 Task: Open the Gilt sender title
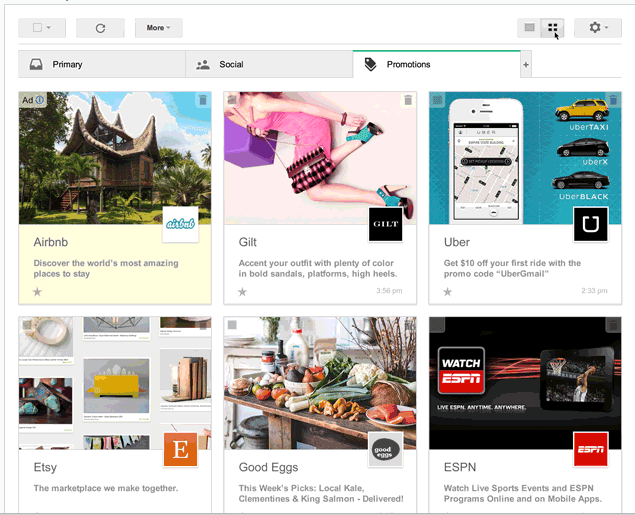247,242
